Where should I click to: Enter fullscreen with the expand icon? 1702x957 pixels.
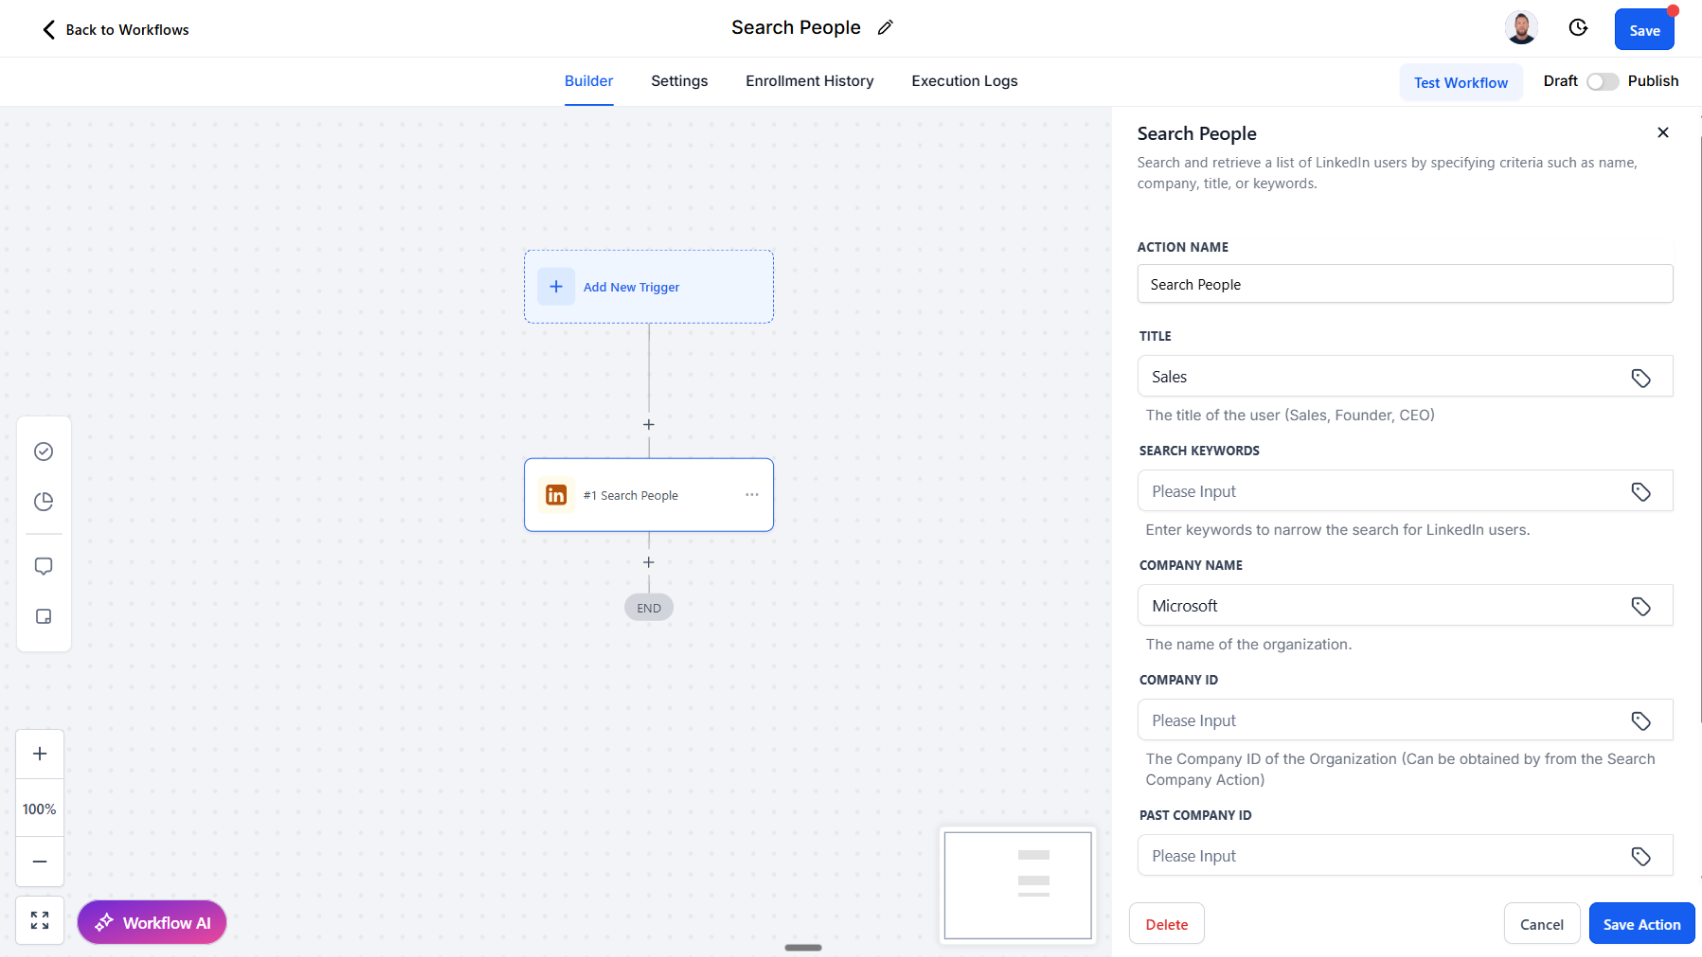[x=40, y=920]
